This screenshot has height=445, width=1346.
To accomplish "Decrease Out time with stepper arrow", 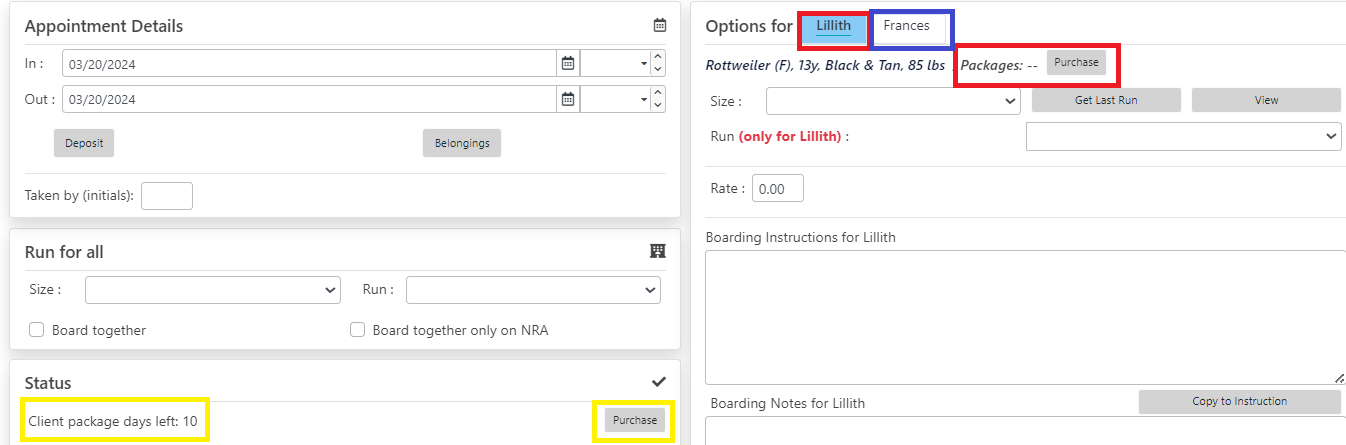I will click(x=657, y=105).
